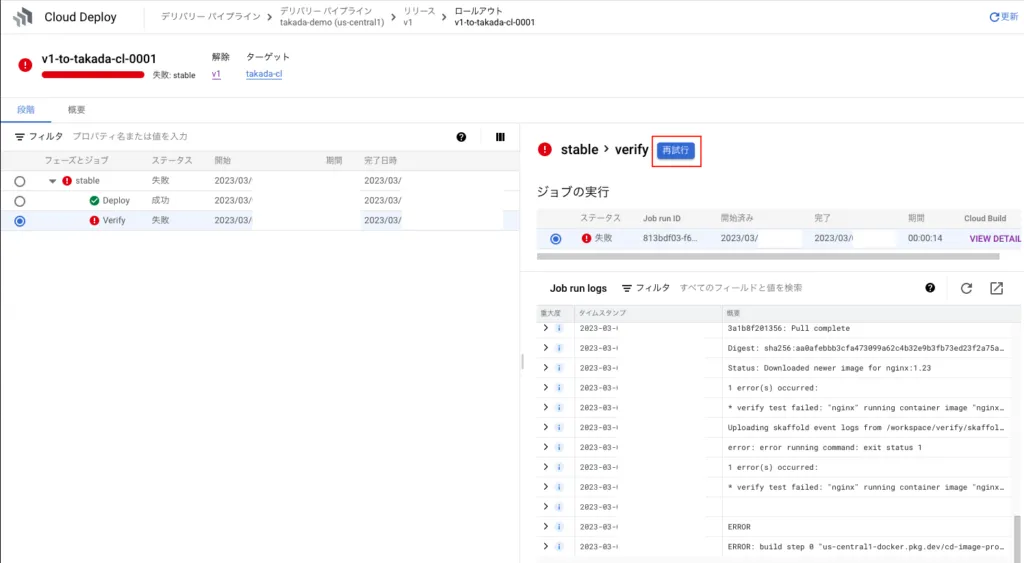
Task: Click the タイムスタンプ log column header
Action: click(x=602, y=314)
